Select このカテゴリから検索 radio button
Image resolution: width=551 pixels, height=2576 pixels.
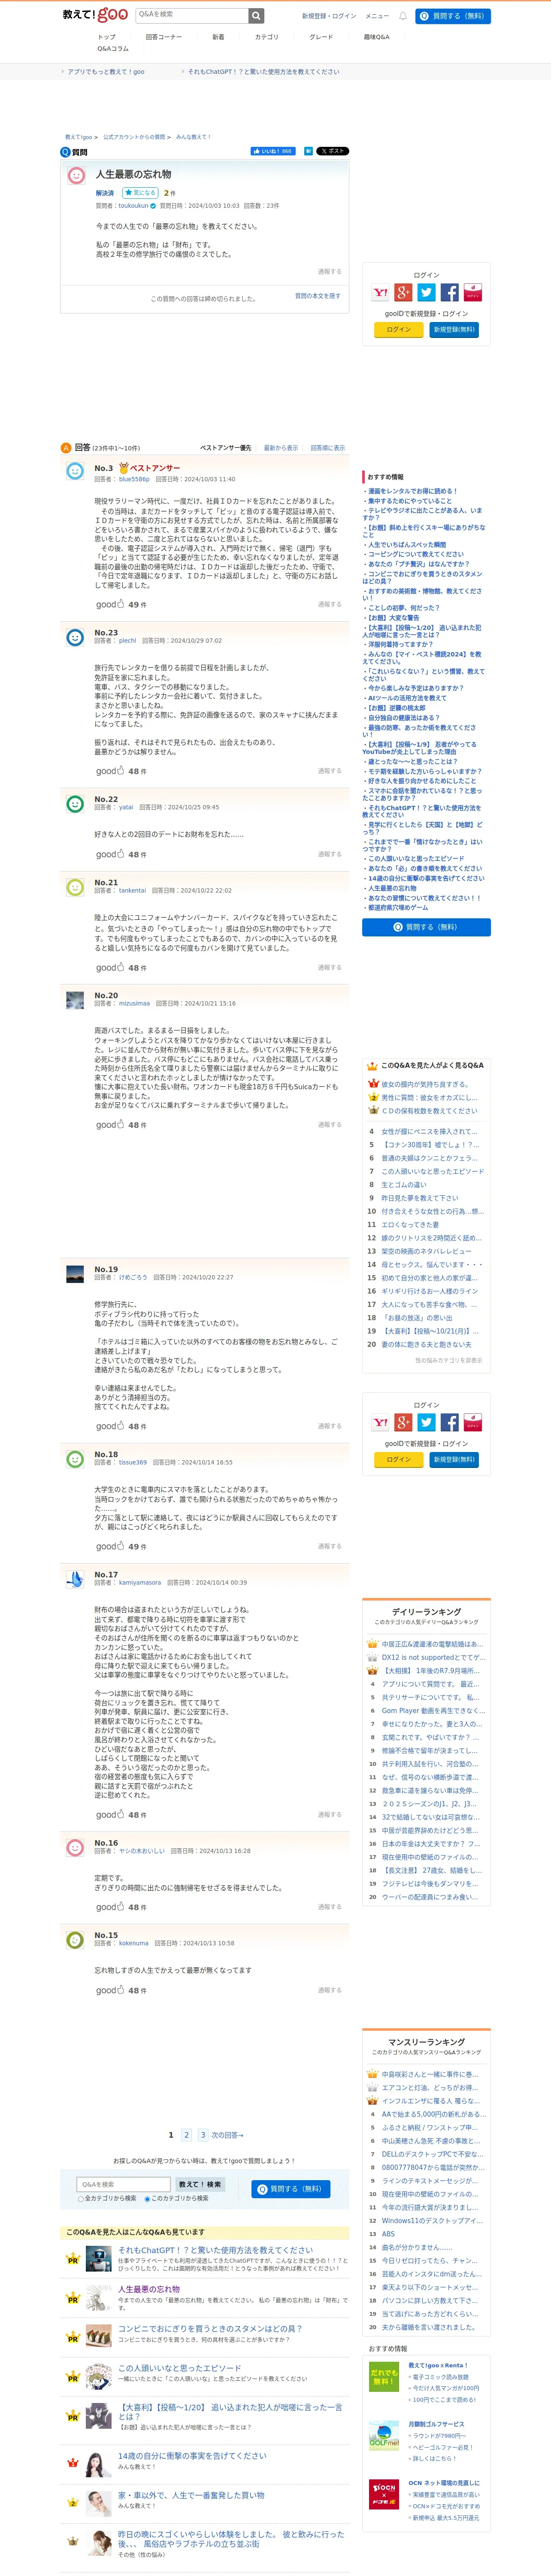click(147, 2199)
